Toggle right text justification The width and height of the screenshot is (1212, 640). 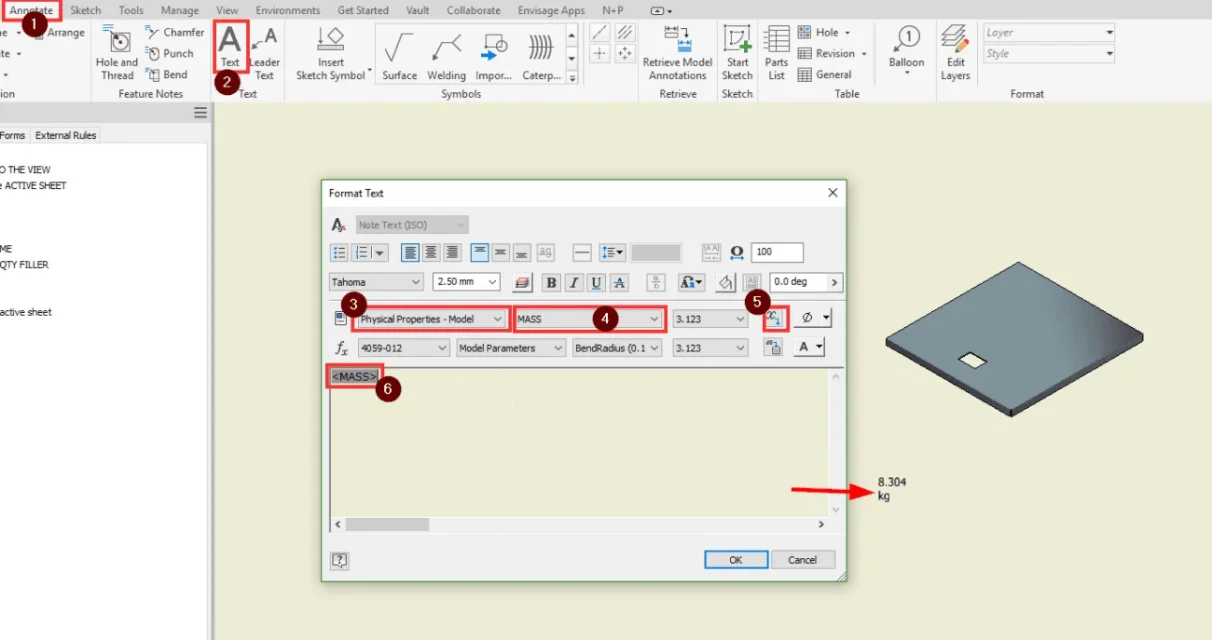pos(452,253)
